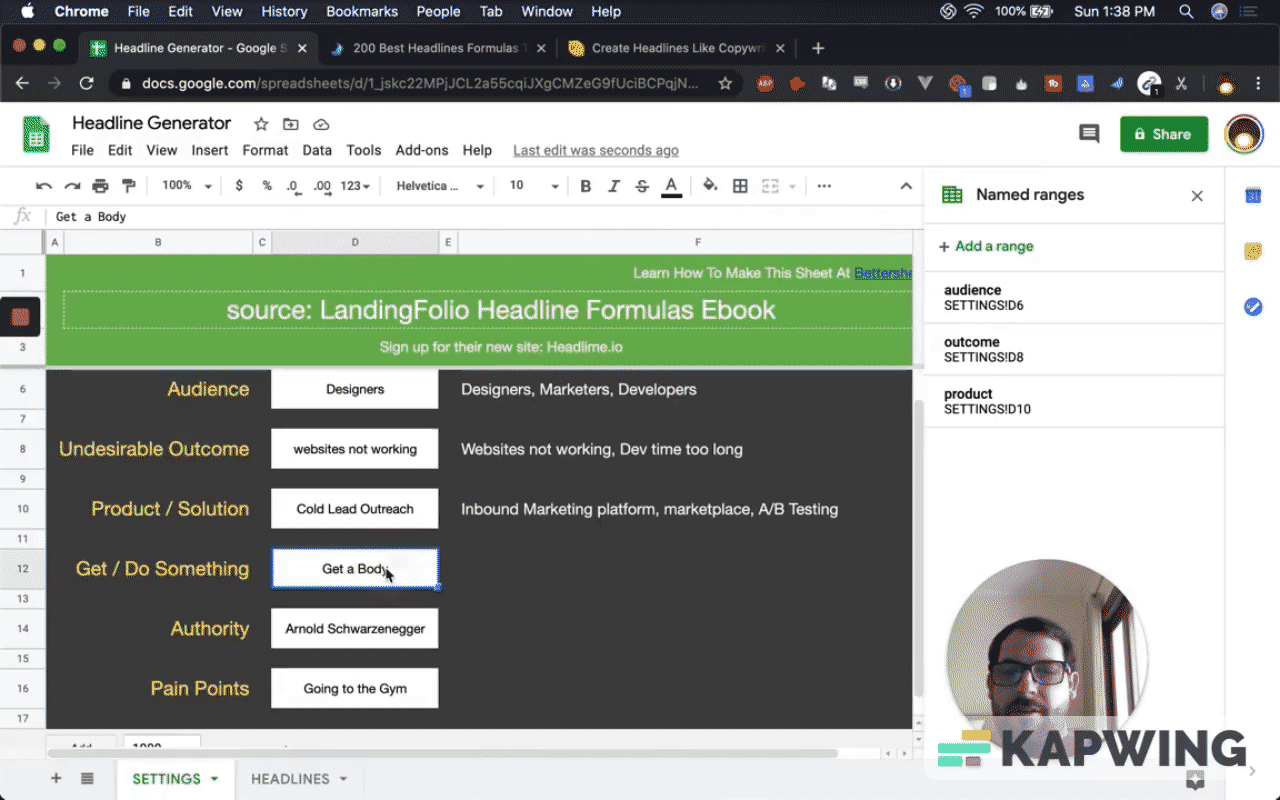Viewport: 1280px width, 800px height.
Task: Select the cell containing 'Cold Lead Outreach'
Action: pyautogui.click(x=355, y=509)
